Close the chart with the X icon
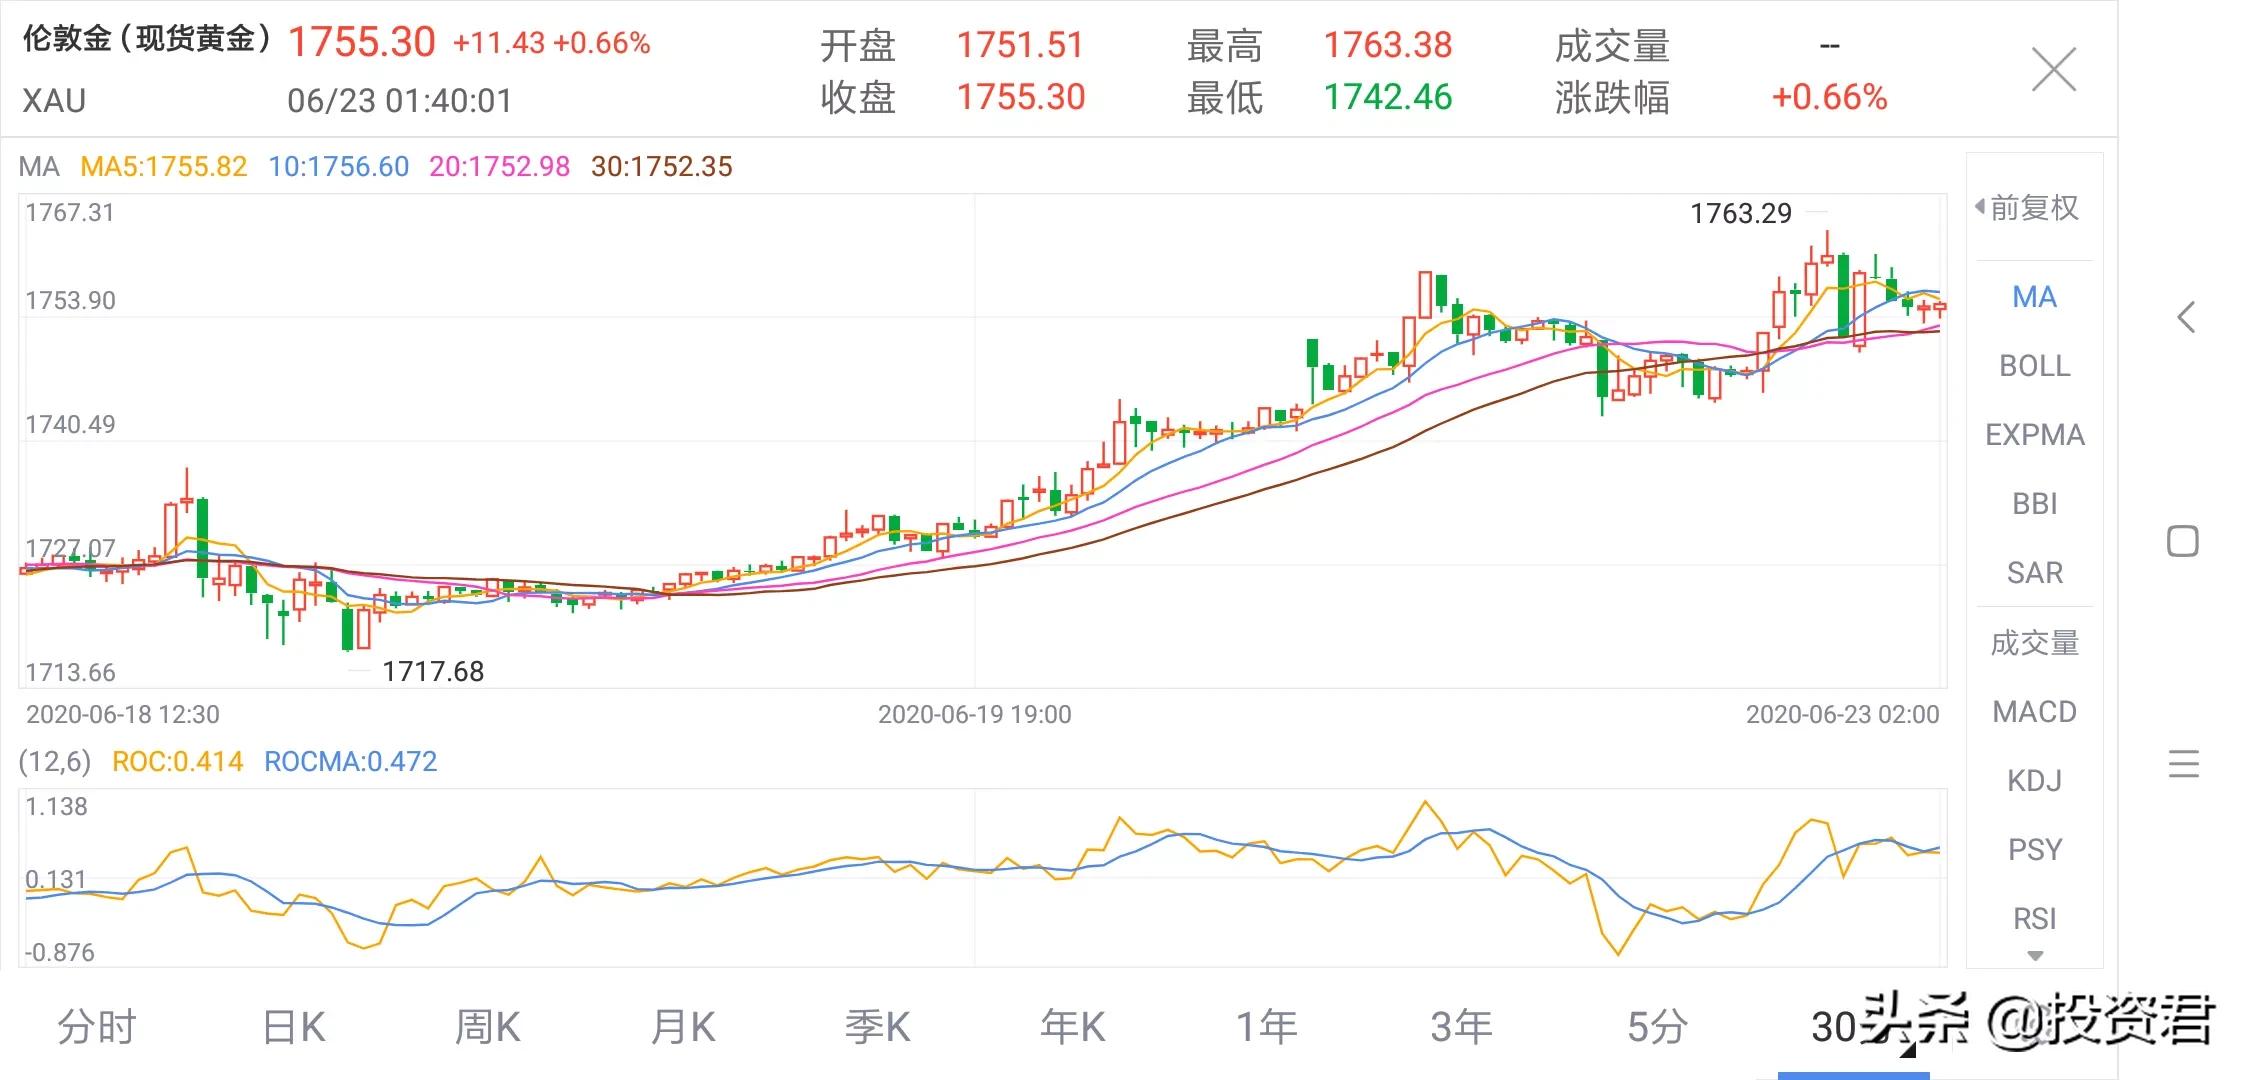 coord(2054,70)
